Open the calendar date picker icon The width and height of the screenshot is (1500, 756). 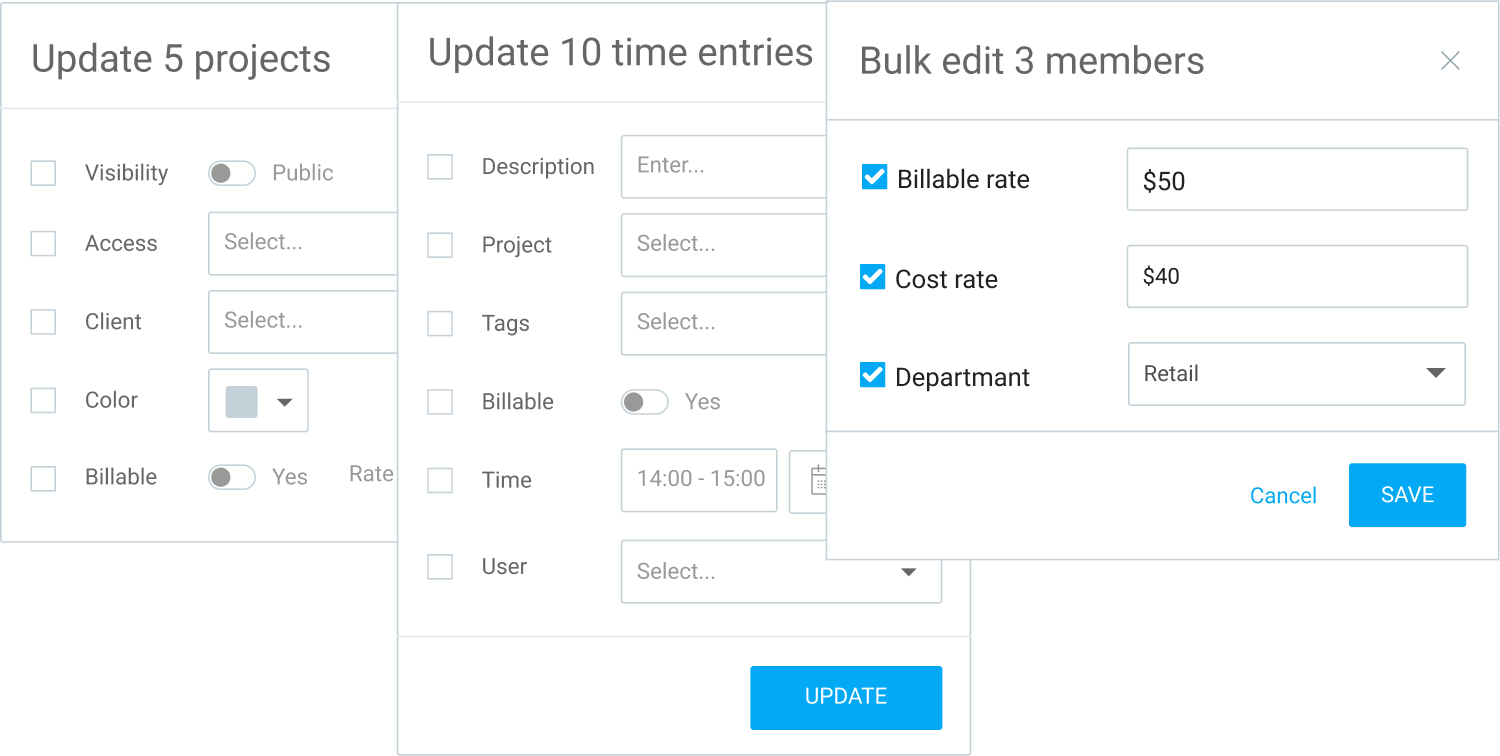click(816, 480)
